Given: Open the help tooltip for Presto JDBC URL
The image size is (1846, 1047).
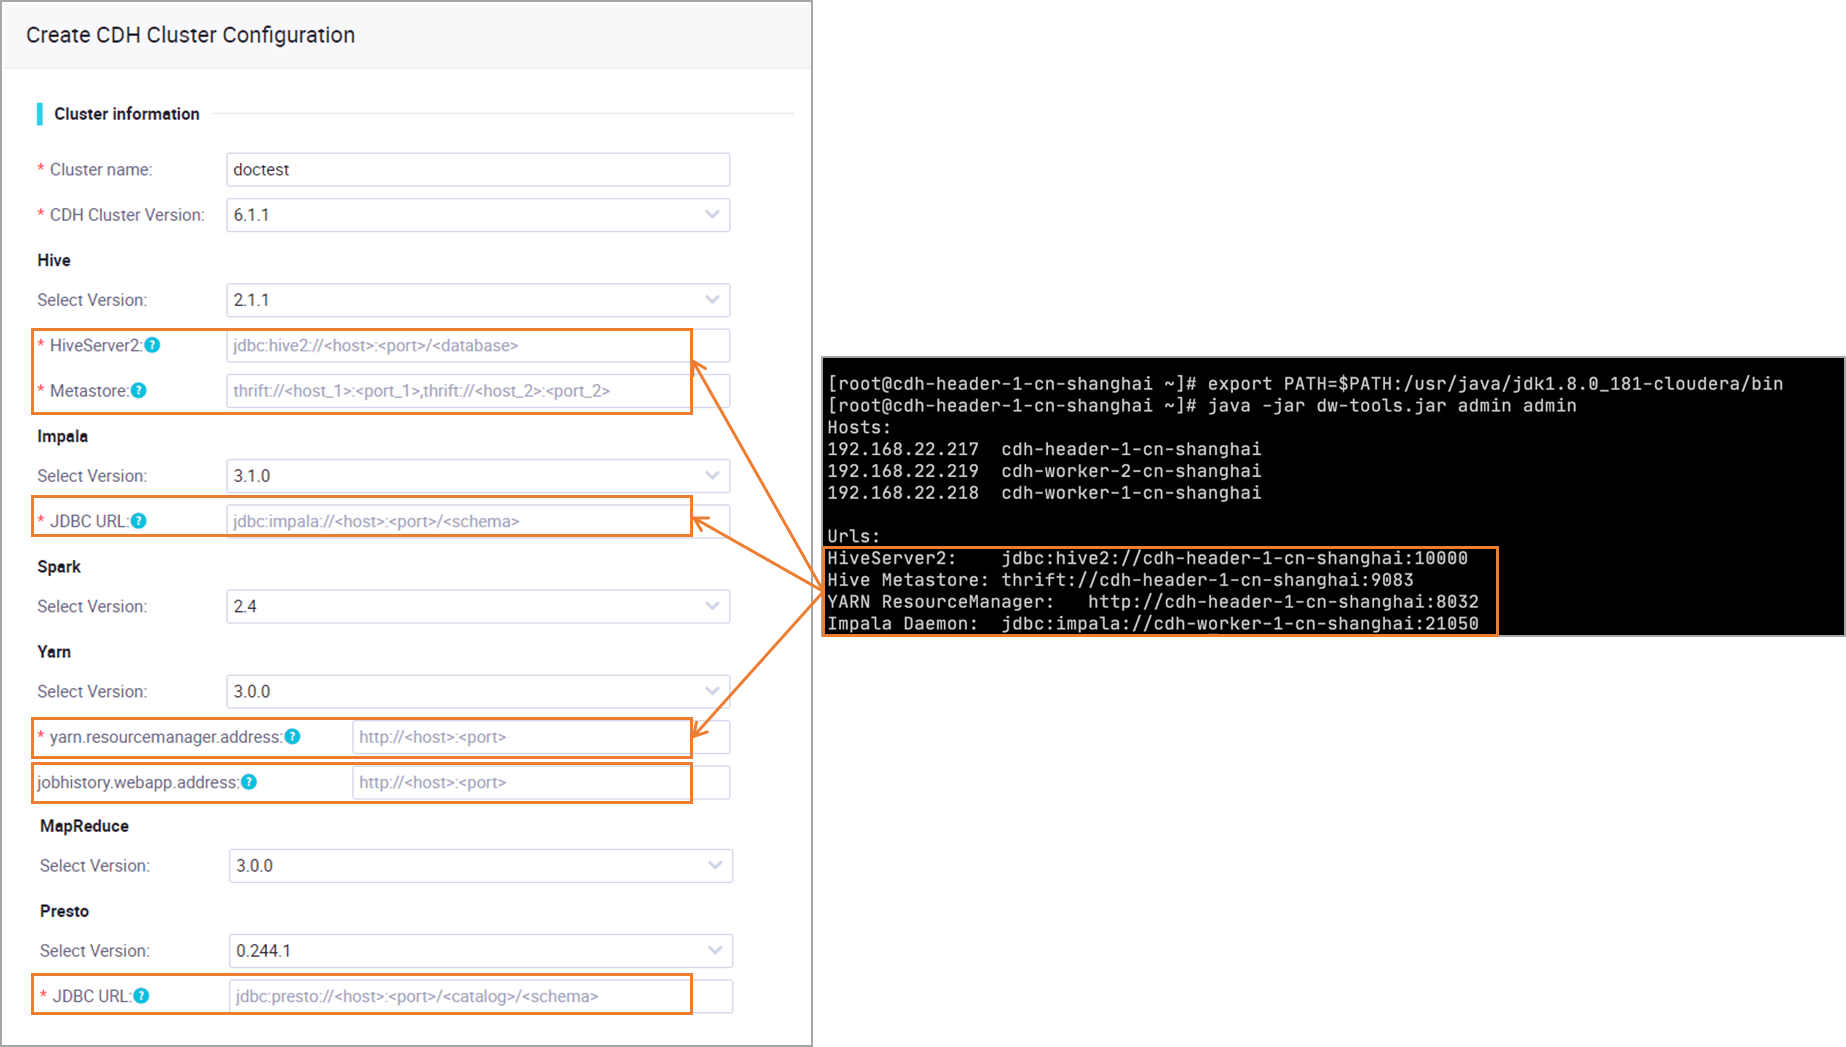Looking at the screenshot, I should click(x=142, y=996).
